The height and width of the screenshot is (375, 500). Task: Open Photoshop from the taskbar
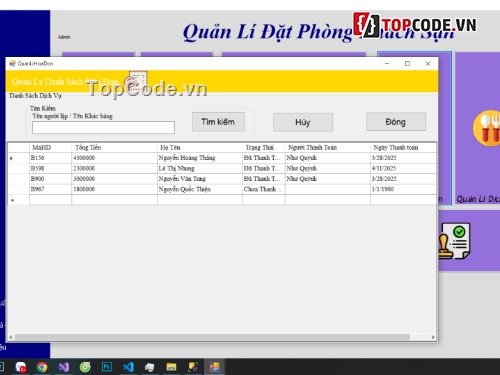[107, 367]
